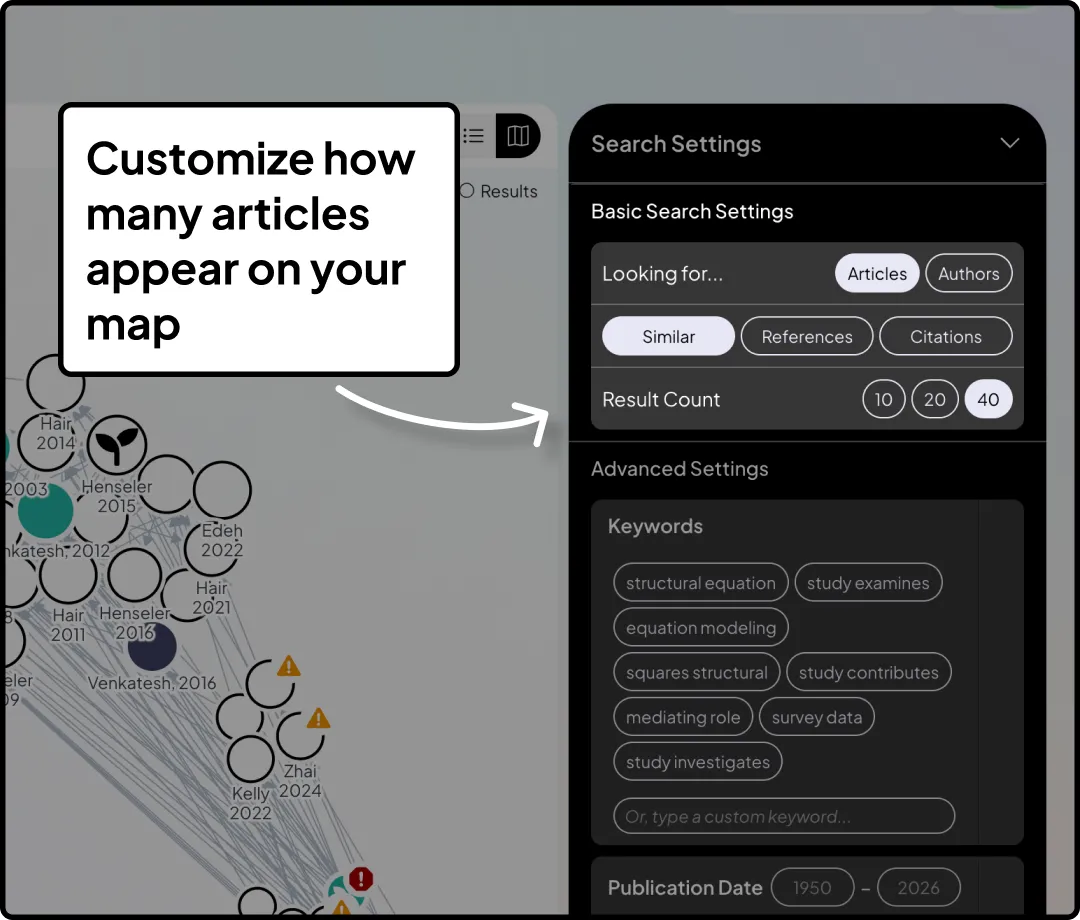Screen dimensions: 1080x920
Task: Click the 'Henseler 2015' label
Action: (x=116, y=496)
